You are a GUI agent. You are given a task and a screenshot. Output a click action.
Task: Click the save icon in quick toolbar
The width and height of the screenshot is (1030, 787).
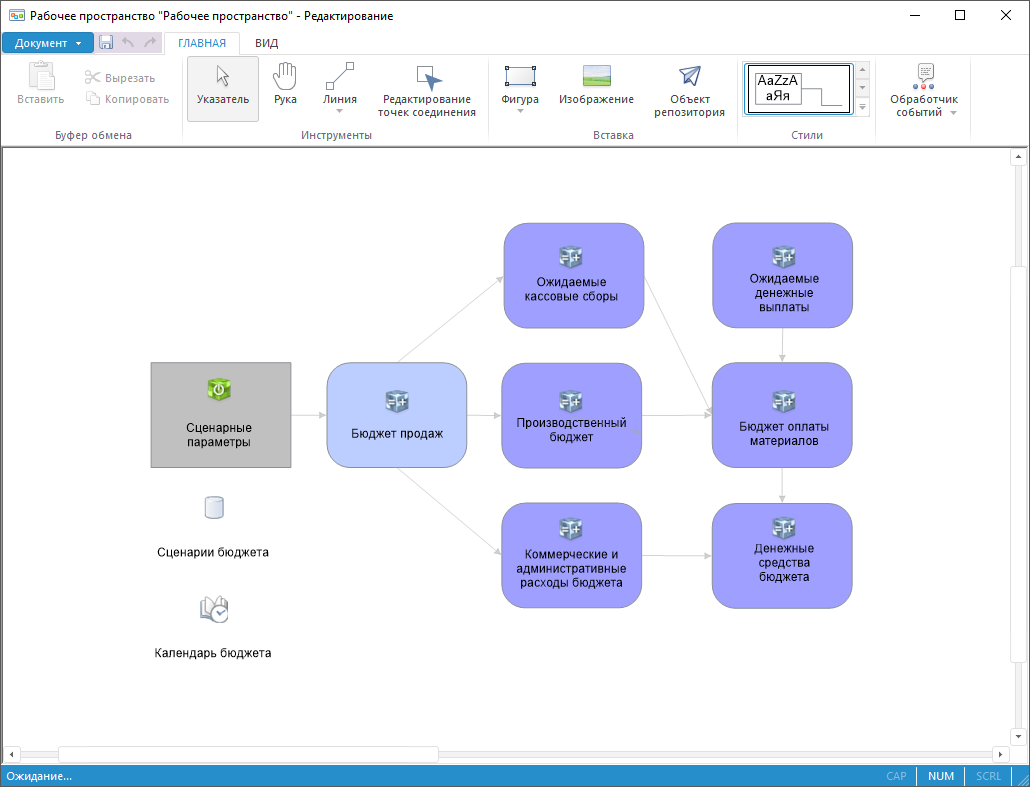pos(106,43)
